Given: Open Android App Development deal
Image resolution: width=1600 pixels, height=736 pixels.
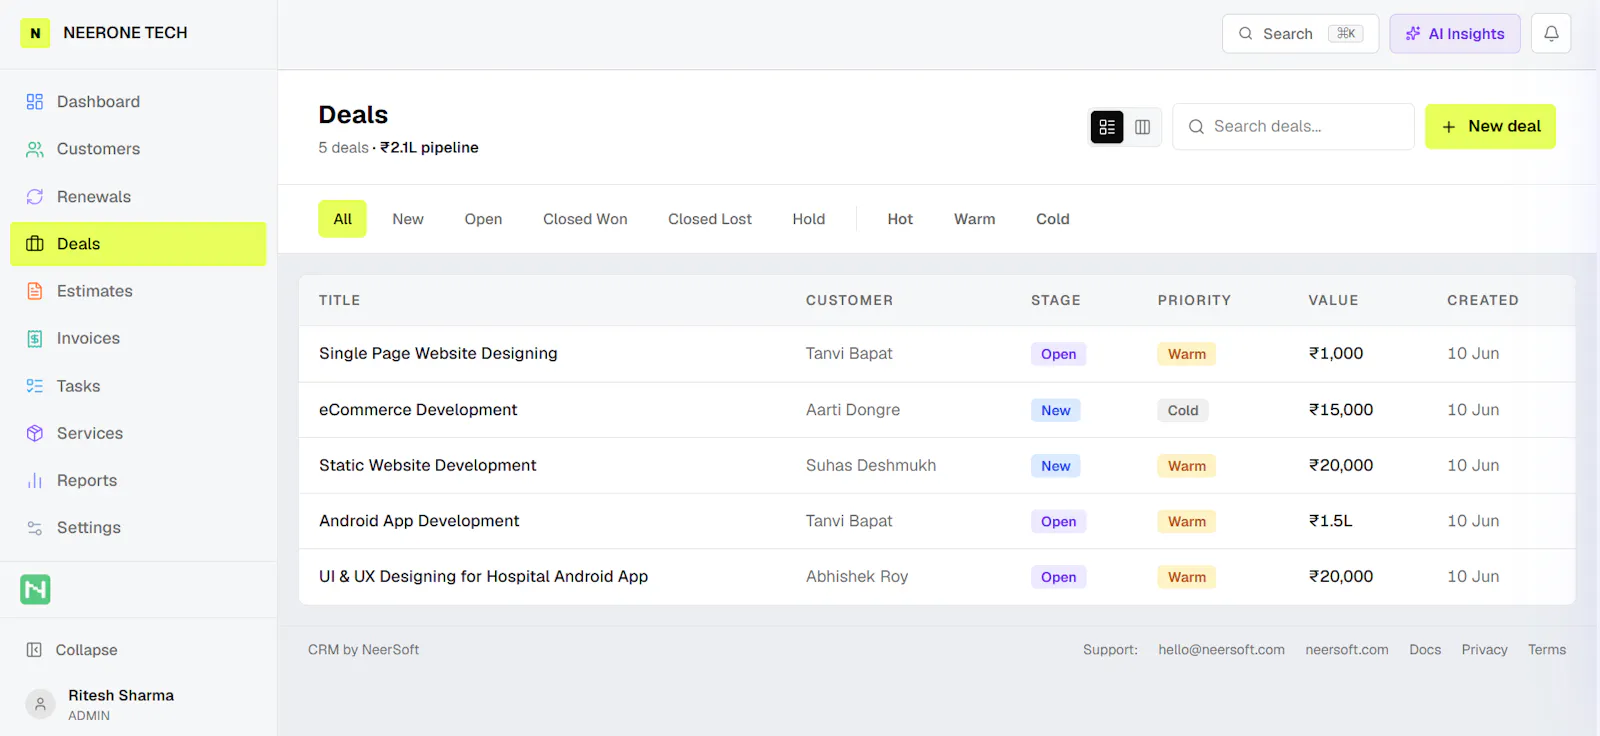Looking at the screenshot, I should pyautogui.click(x=419, y=521).
